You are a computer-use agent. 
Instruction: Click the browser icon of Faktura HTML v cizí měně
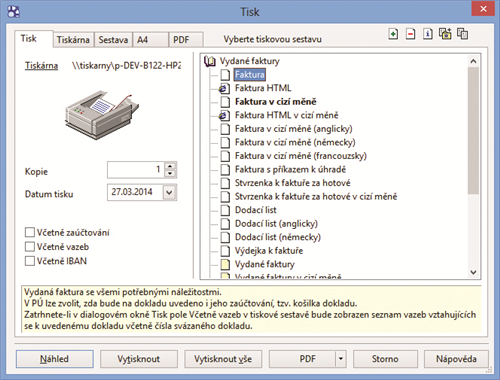[x=224, y=115]
